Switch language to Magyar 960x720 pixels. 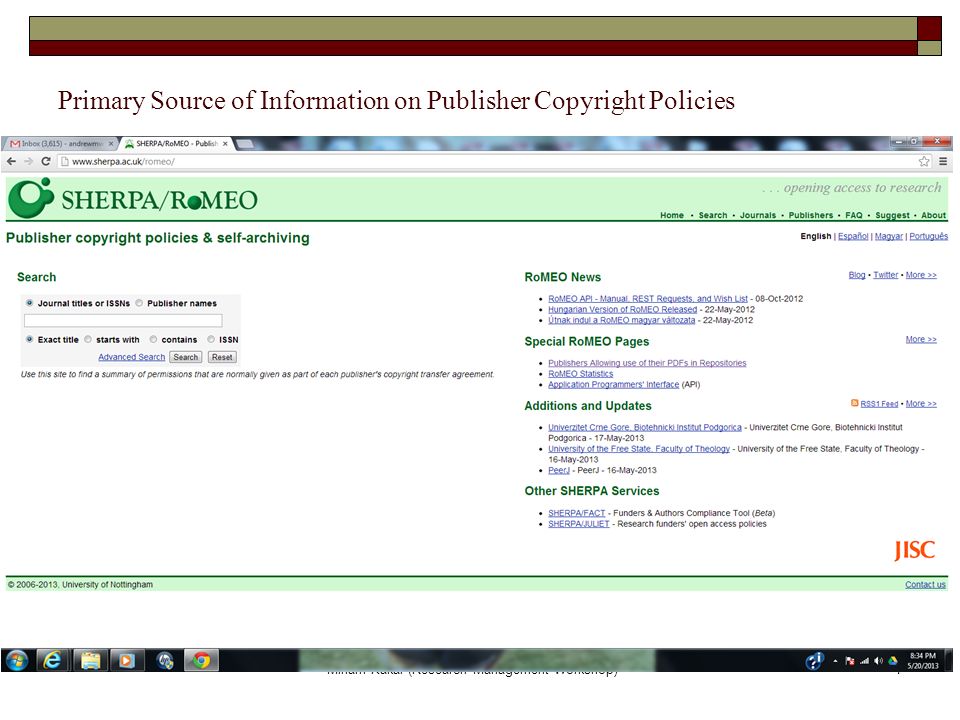coord(888,236)
